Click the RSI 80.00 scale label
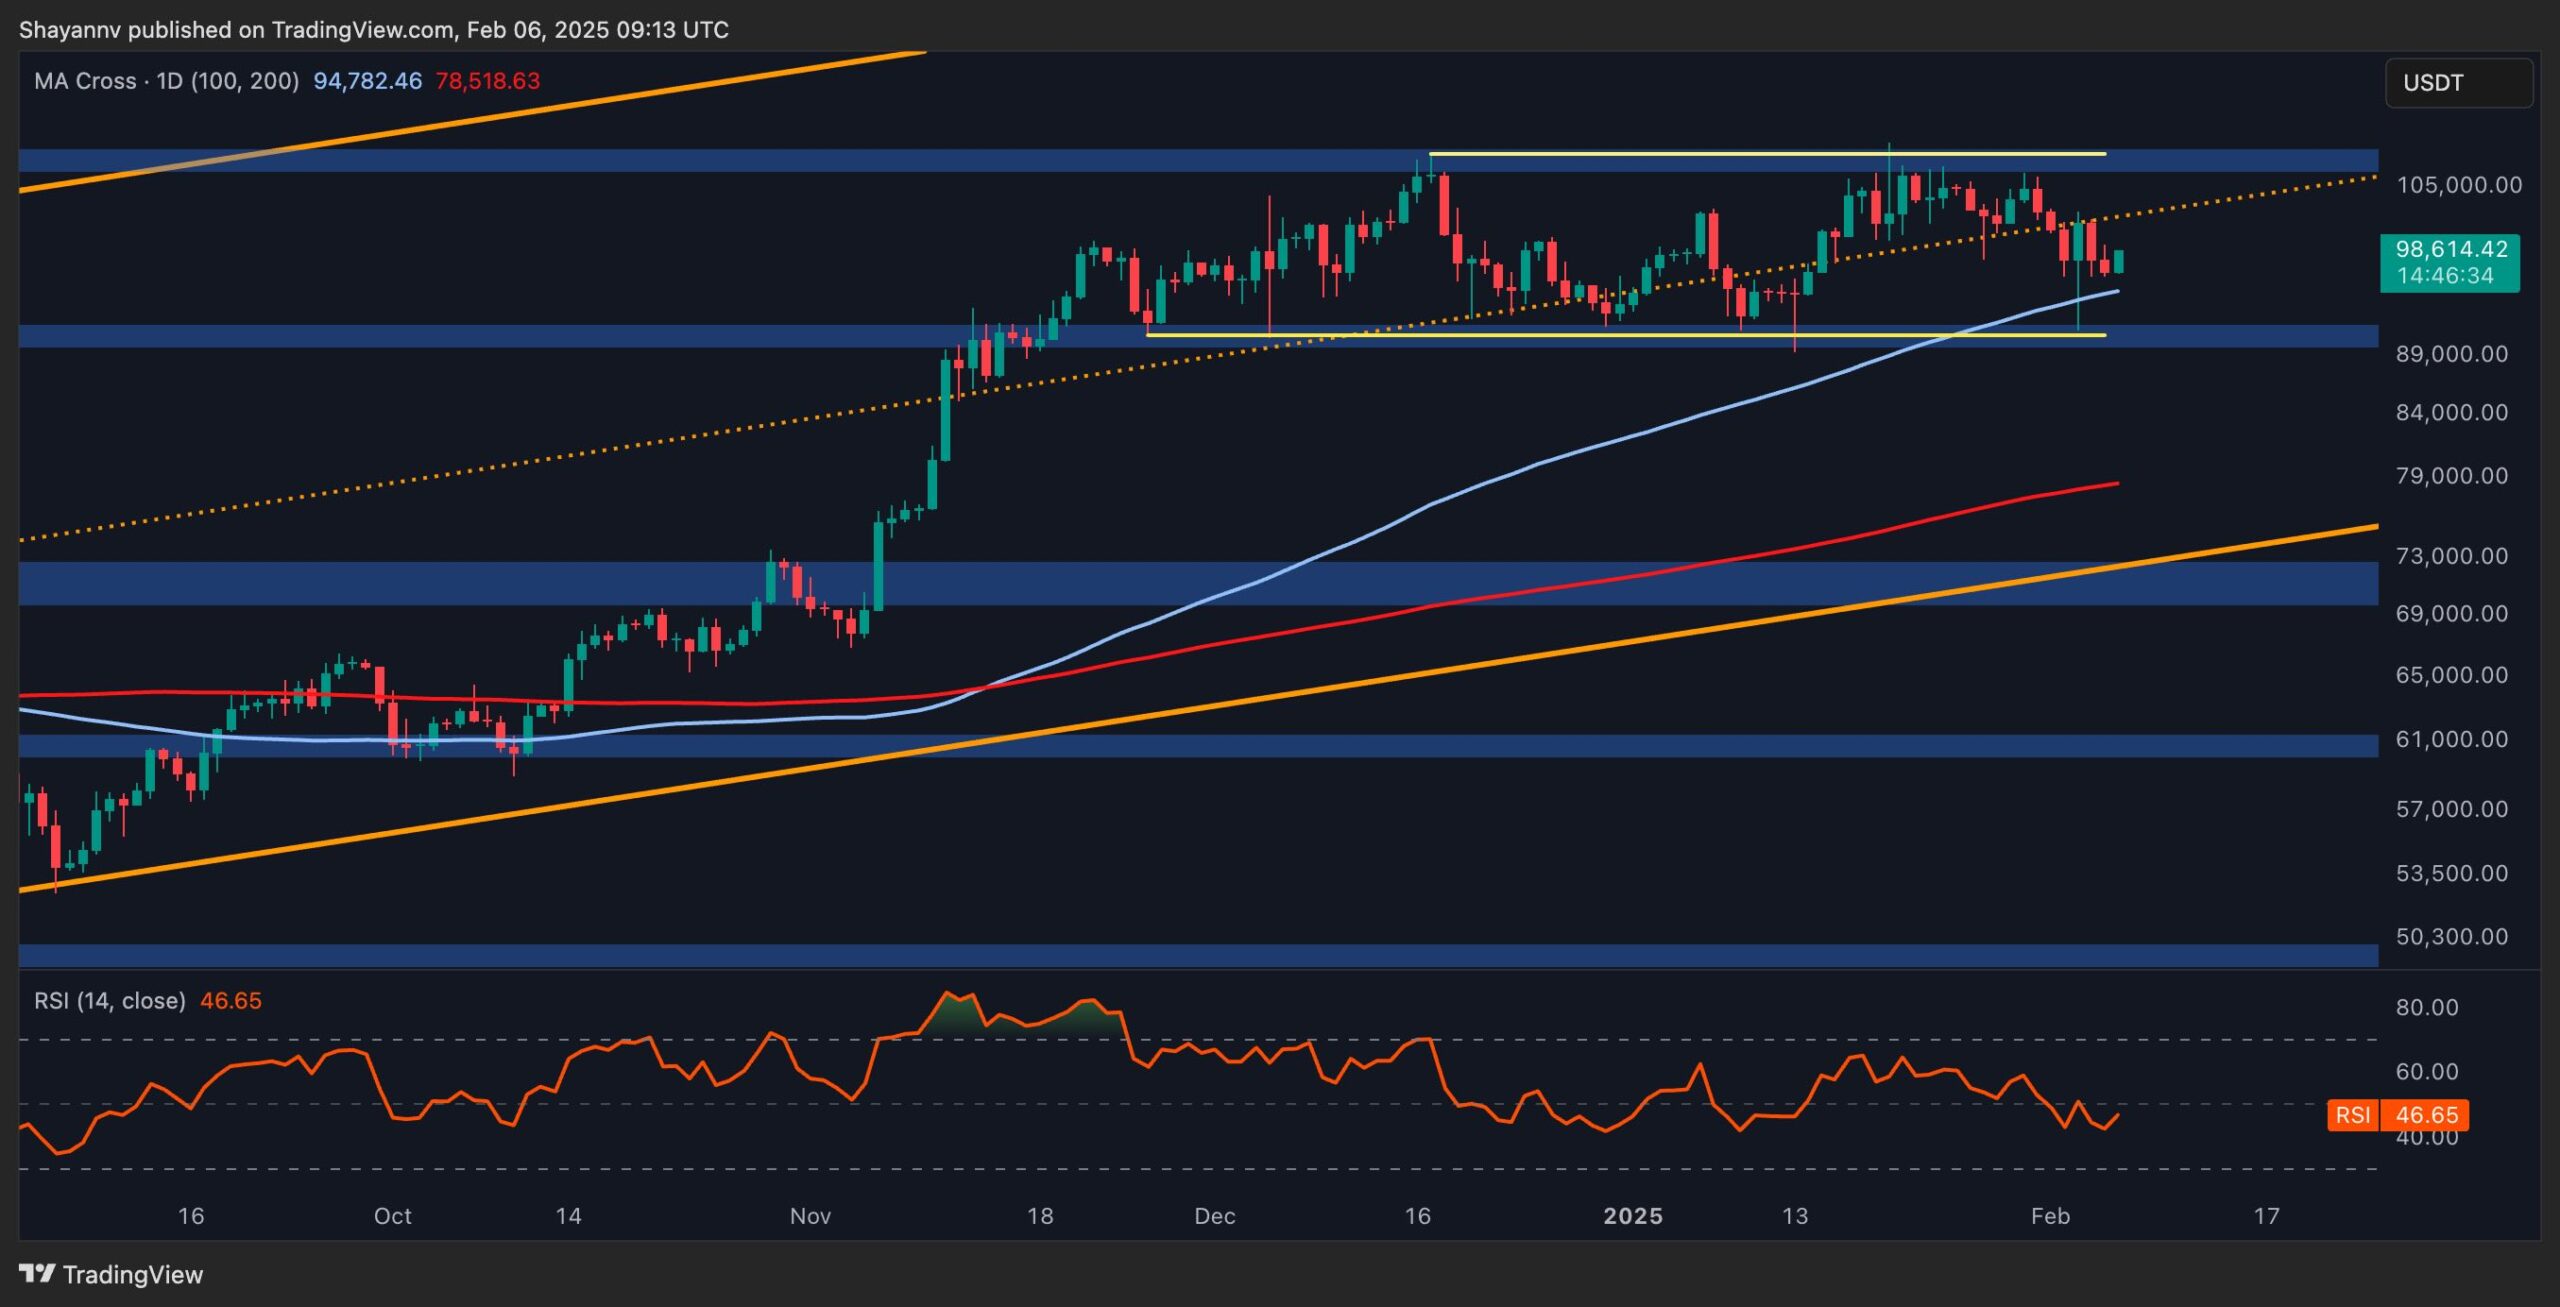 (x=2426, y=1008)
